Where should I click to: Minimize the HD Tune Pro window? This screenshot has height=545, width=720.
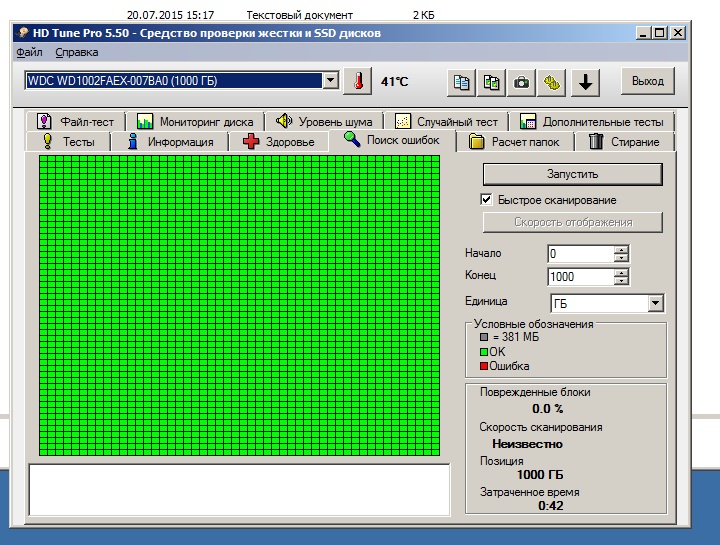point(642,33)
